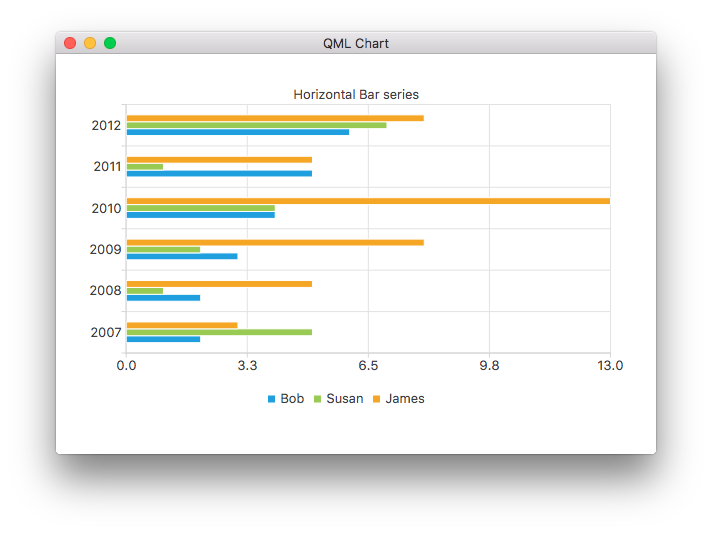Click the 6.5 value axis label
This screenshot has width=712, height=534.
pos(368,366)
